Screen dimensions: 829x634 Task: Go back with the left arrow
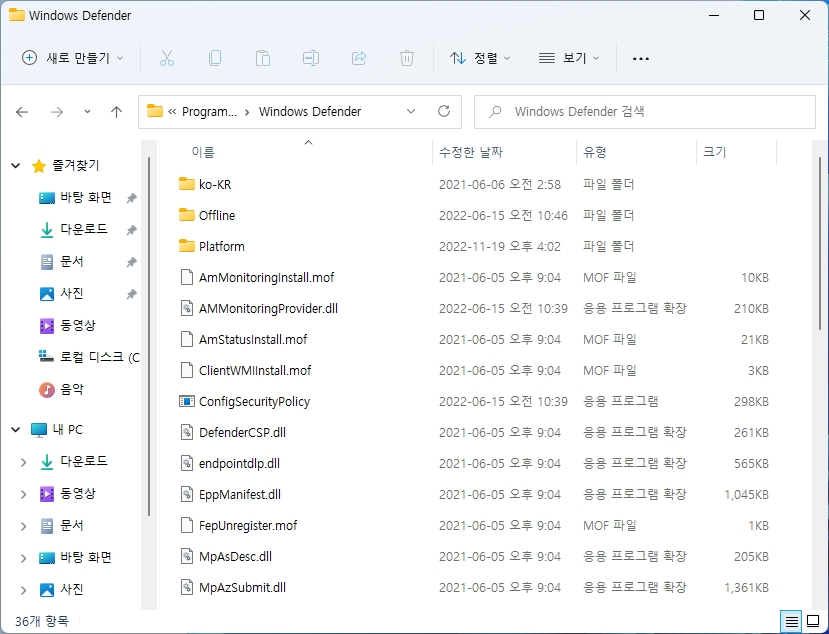pyautogui.click(x=22, y=112)
